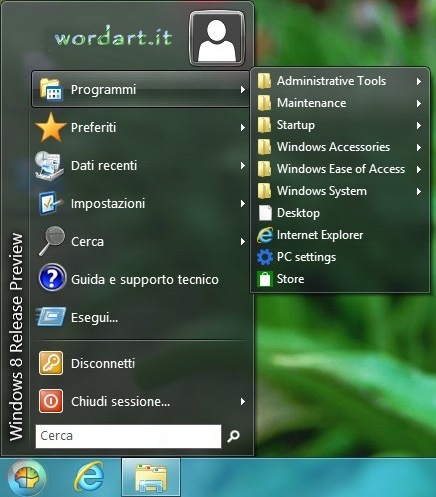
Task: Click the Preferiti star icon
Action: [51, 127]
